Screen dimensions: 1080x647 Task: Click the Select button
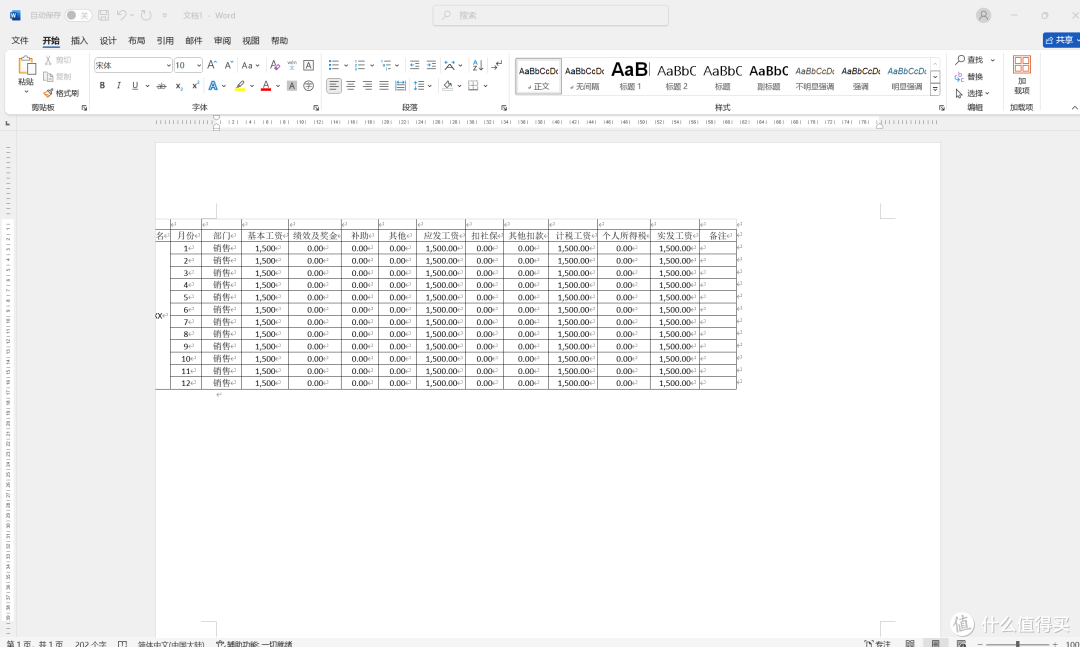pyautogui.click(x=973, y=93)
